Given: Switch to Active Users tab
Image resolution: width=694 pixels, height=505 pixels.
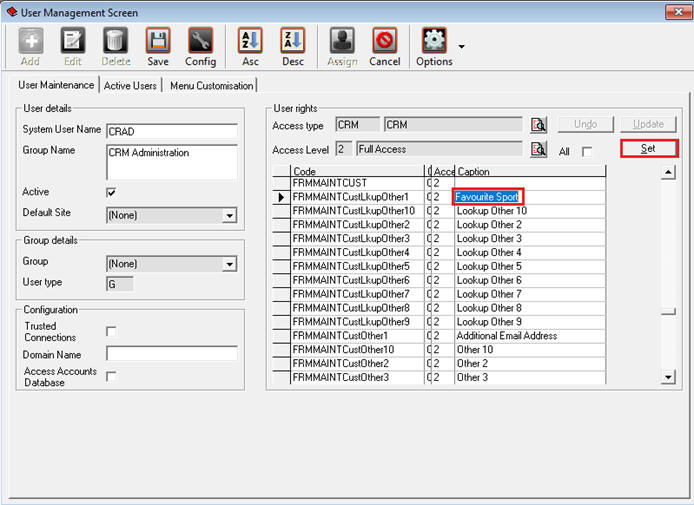Looking at the screenshot, I should coord(130,85).
